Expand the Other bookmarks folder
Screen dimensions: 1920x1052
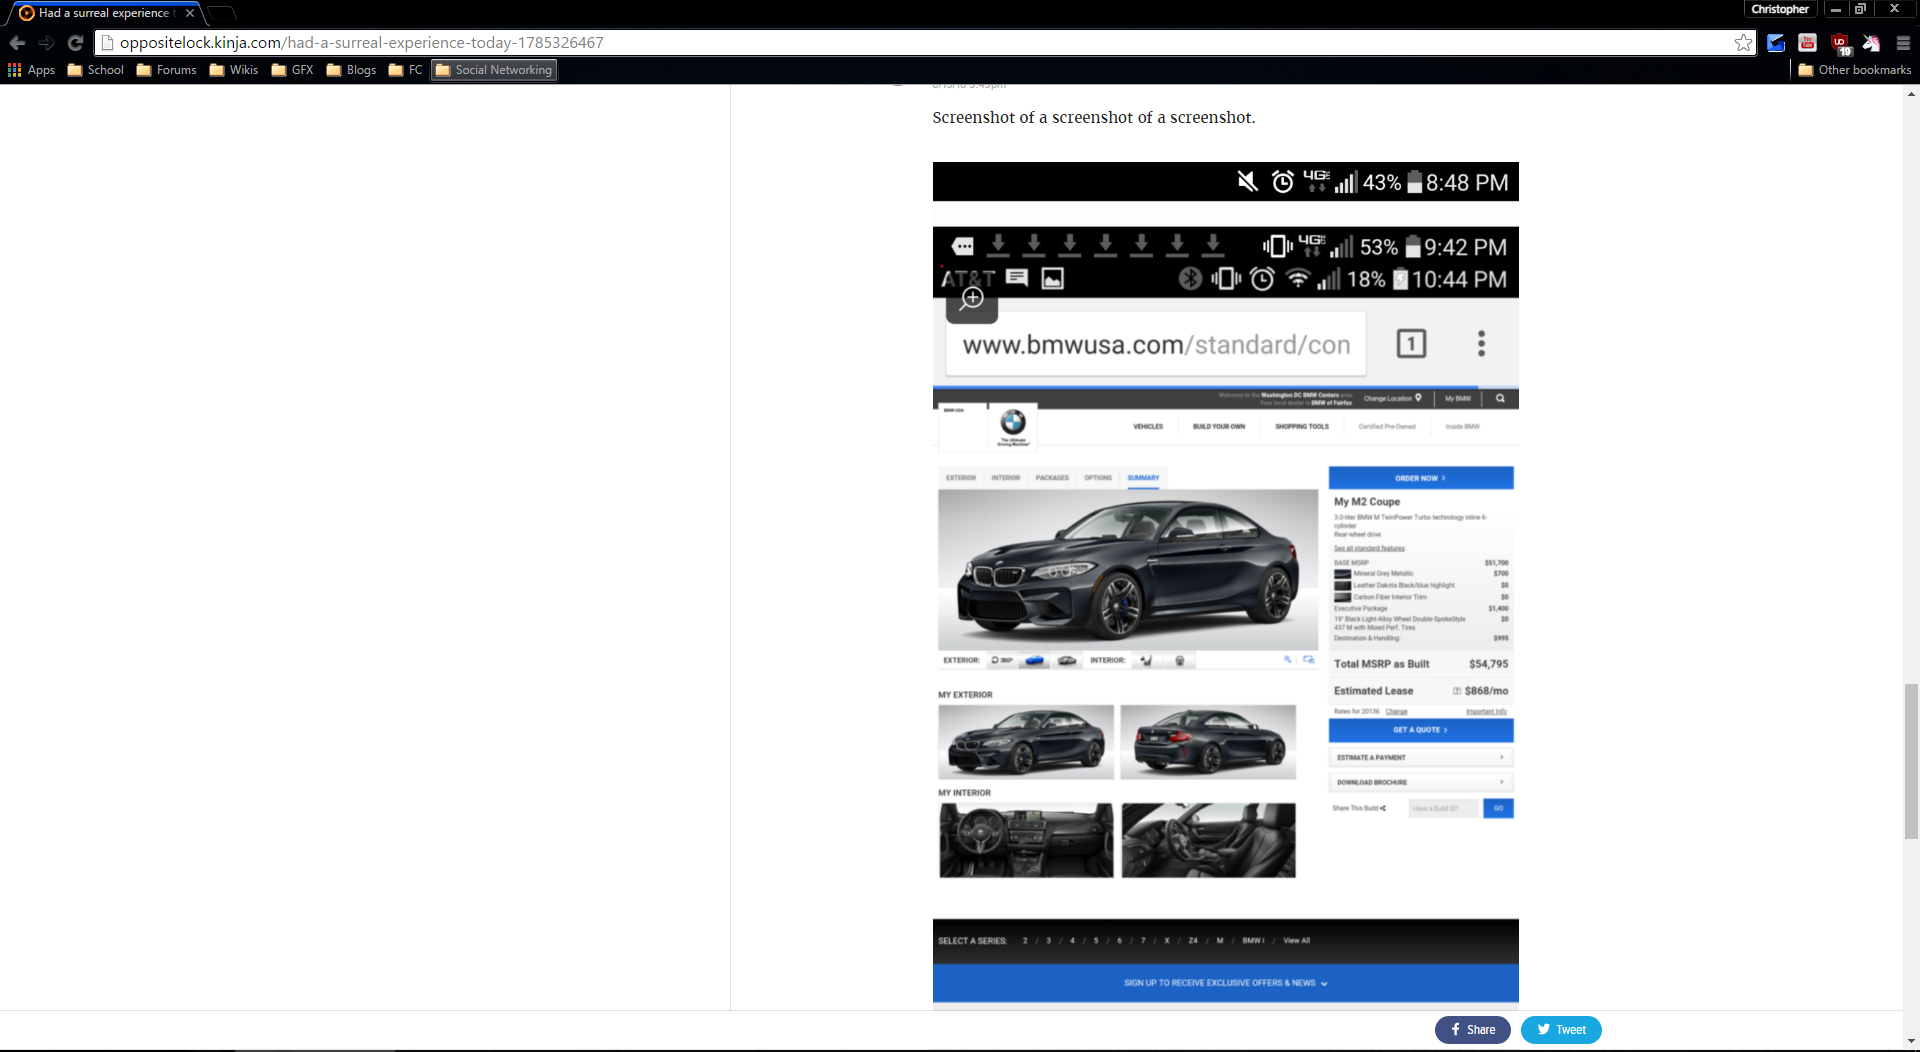point(1854,70)
